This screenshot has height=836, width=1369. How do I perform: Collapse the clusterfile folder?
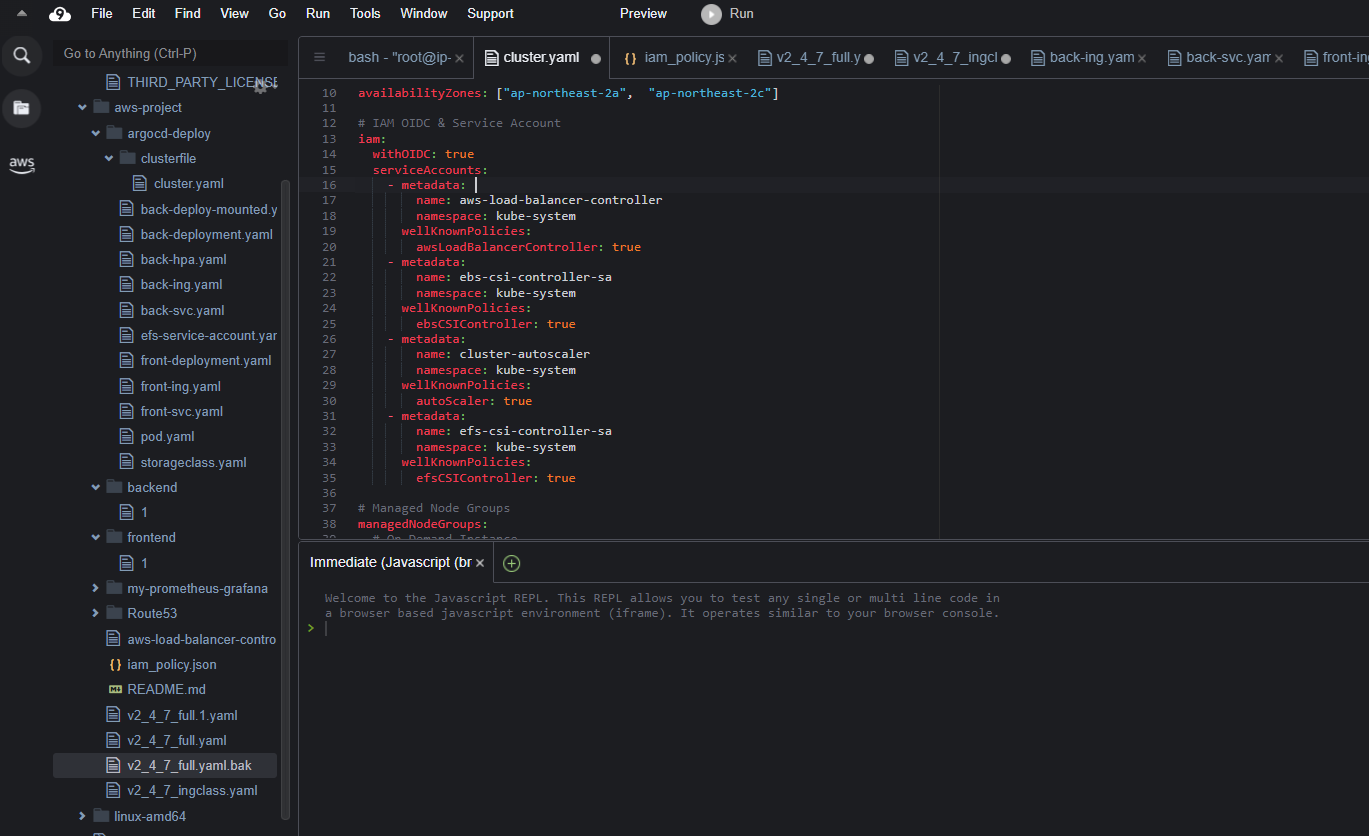[x=109, y=158]
